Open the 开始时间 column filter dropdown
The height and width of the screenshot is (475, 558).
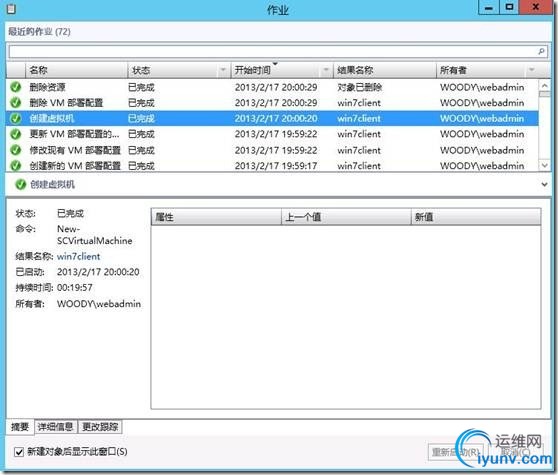pos(326,70)
